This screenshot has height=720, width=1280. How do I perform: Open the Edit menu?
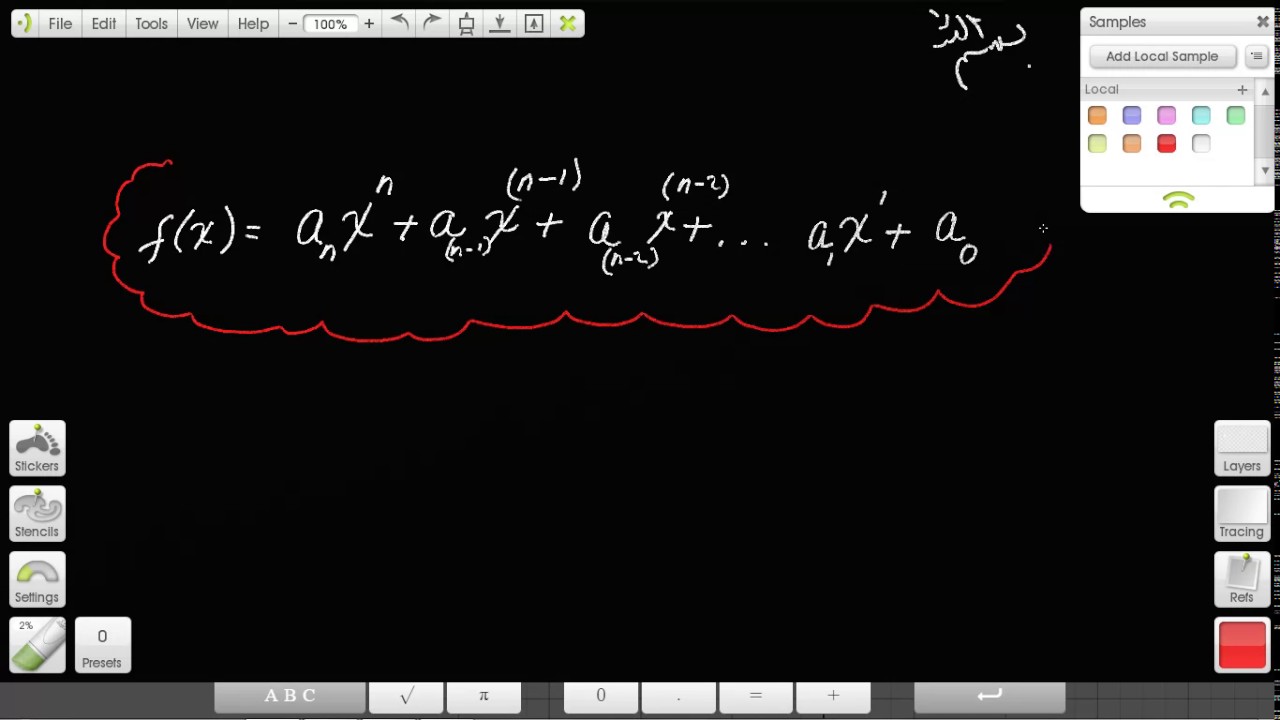104,23
